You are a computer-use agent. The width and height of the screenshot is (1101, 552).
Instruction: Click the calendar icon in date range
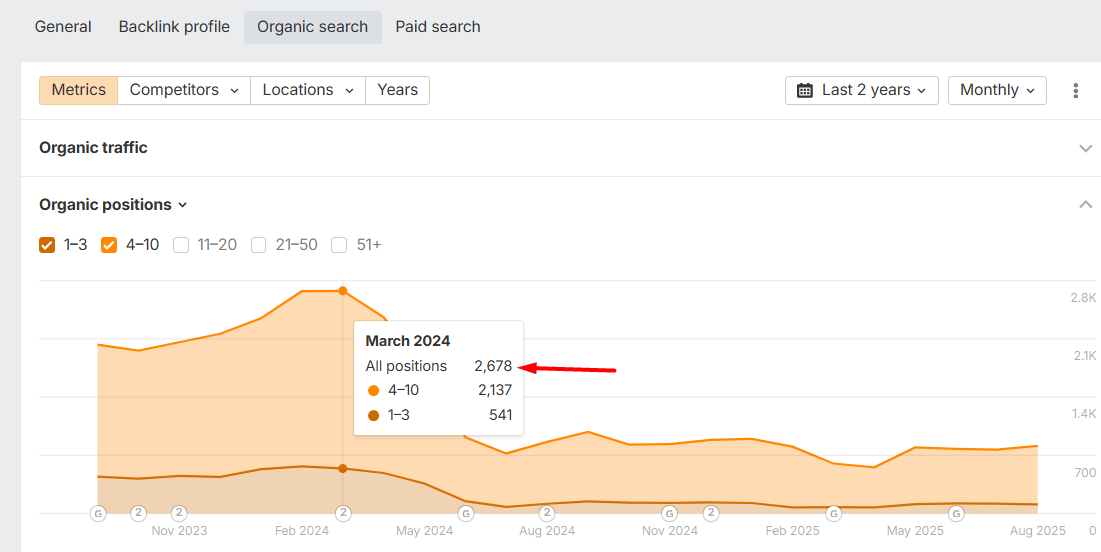tap(805, 90)
